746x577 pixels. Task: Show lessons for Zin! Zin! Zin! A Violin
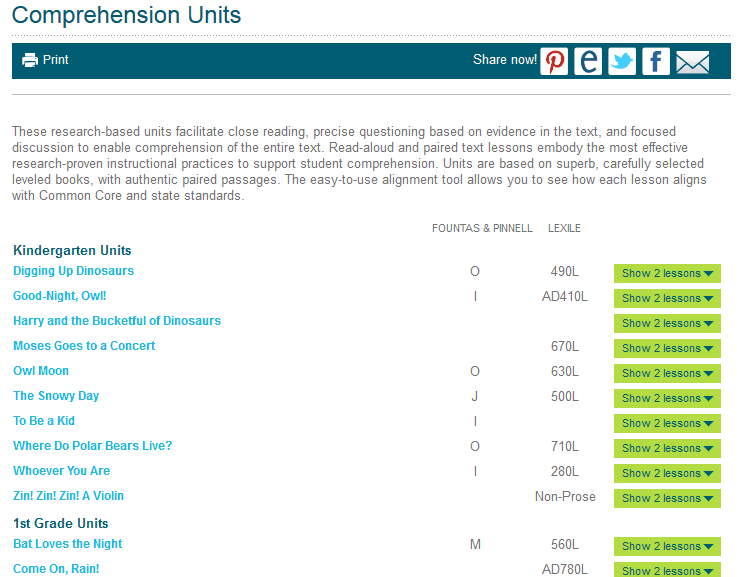pyautogui.click(x=667, y=498)
